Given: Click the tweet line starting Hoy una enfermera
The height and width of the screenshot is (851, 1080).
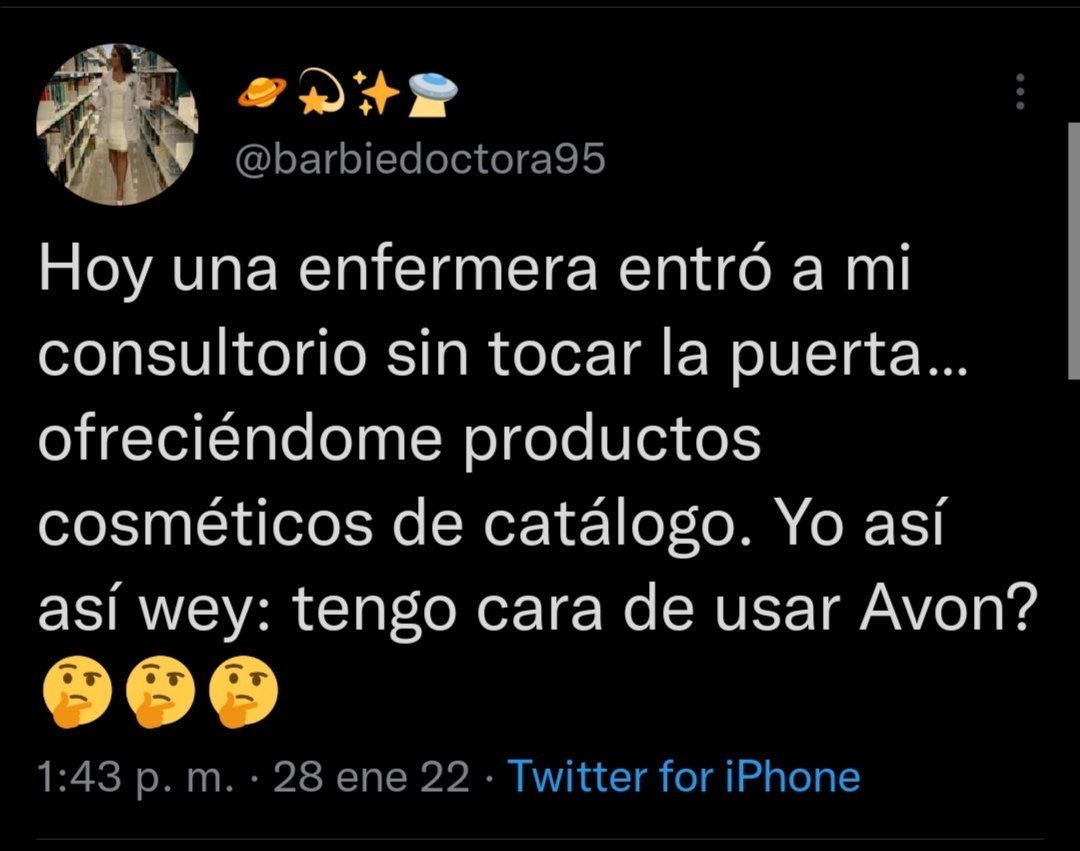Looking at the screenshot, I should 475,269.
